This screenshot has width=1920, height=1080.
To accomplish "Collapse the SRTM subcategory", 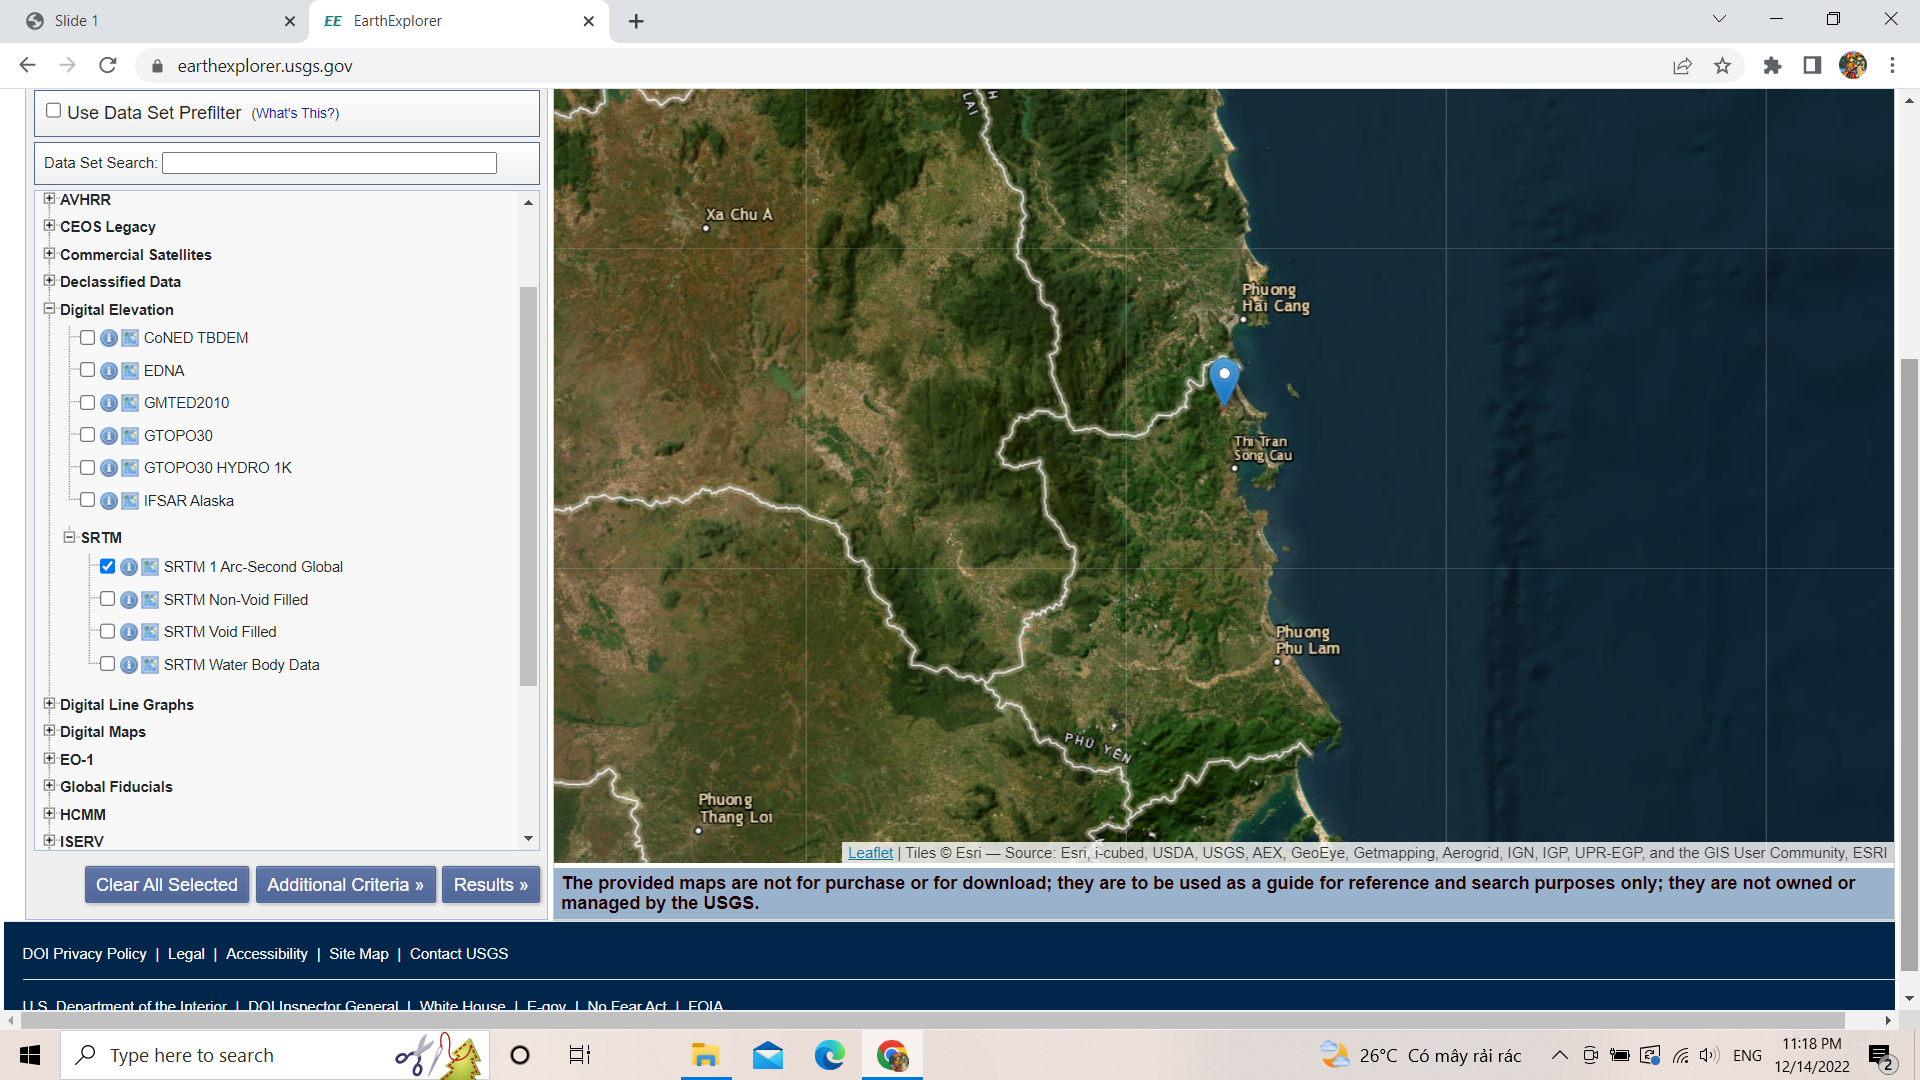I will click(x=70, y=537).
